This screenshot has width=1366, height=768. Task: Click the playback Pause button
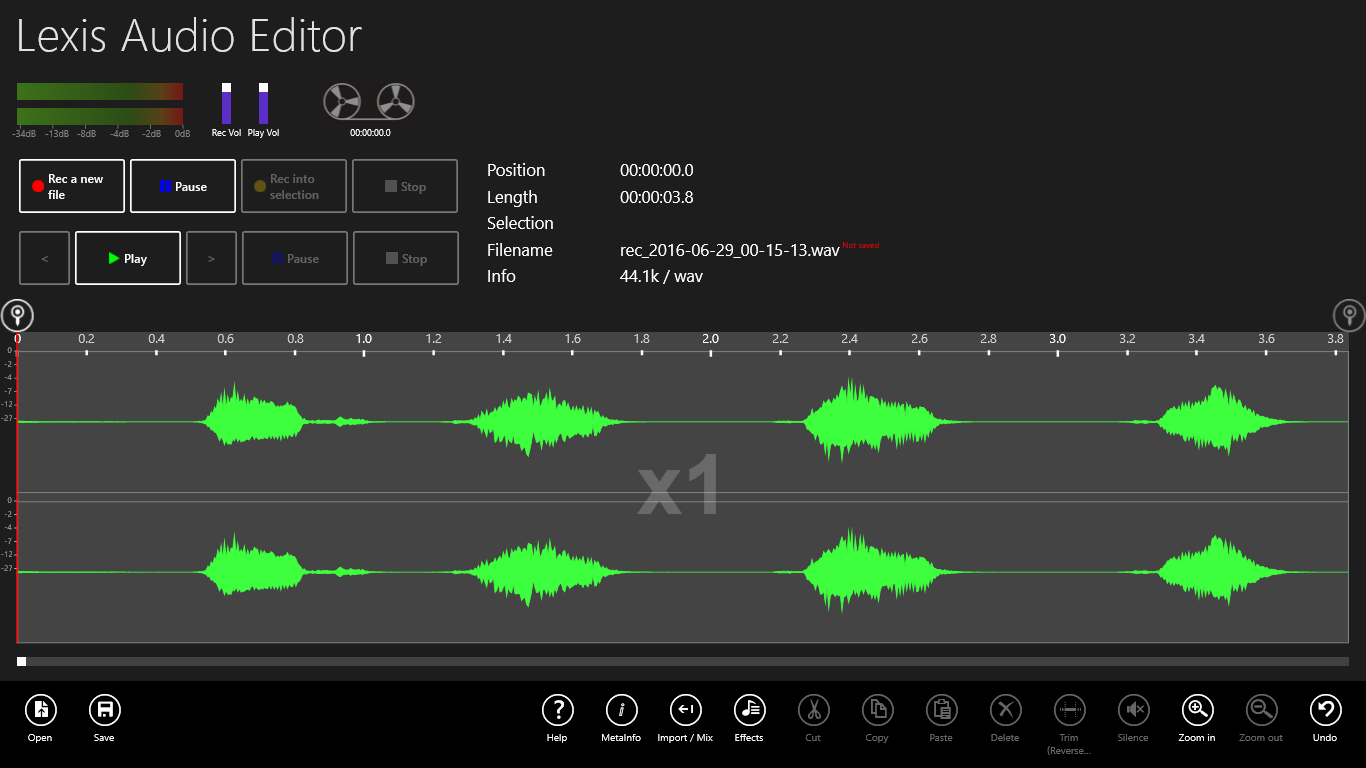[x=295, y=258]
